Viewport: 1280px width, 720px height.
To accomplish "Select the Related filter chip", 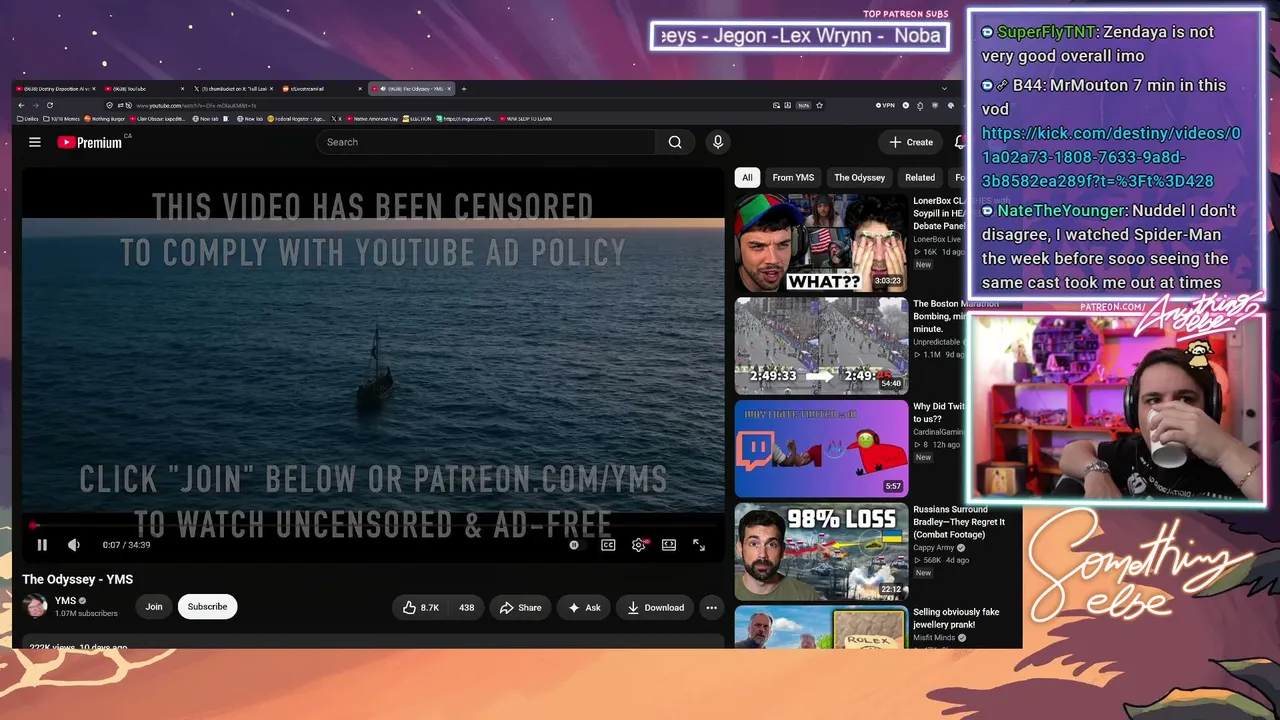I will tap(920, 178).
